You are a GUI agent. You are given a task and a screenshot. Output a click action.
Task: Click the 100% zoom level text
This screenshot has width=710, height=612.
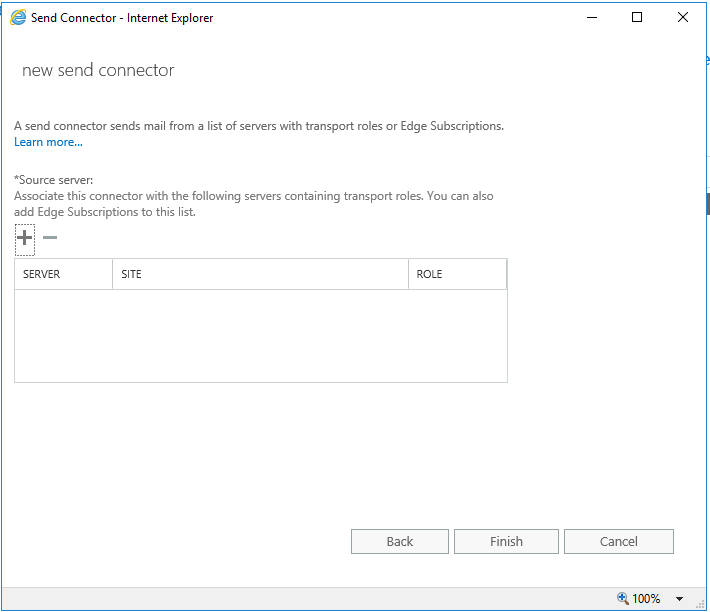click(x=646, y=599)
